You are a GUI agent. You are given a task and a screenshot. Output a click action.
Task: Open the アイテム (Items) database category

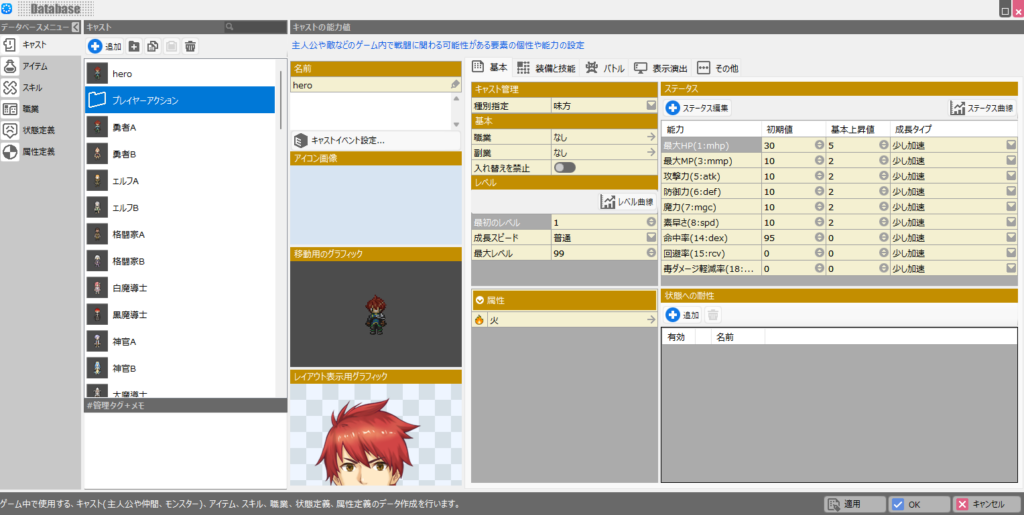click(35, 66)
